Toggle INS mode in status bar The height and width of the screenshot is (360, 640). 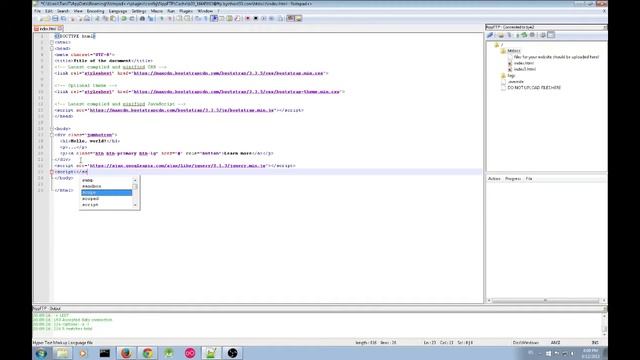click(595, 342)
